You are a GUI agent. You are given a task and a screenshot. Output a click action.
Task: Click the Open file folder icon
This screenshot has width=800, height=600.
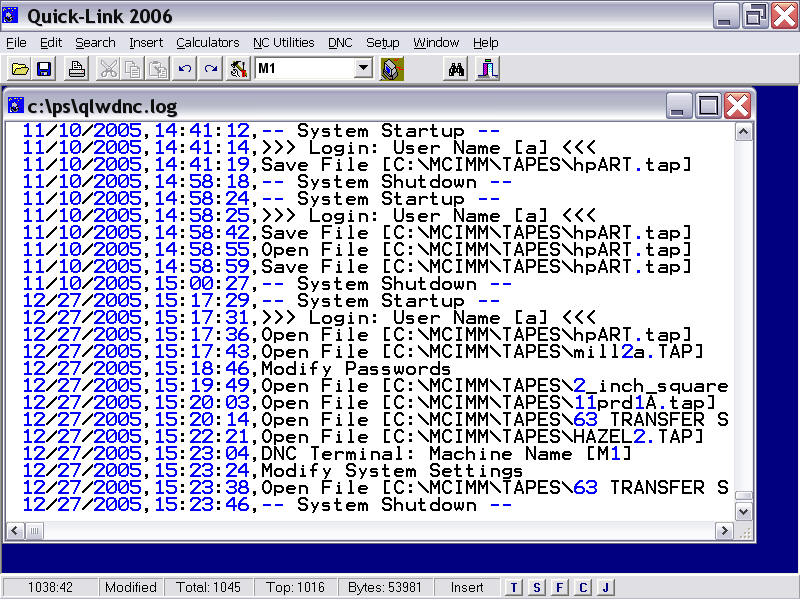point(20,69)
